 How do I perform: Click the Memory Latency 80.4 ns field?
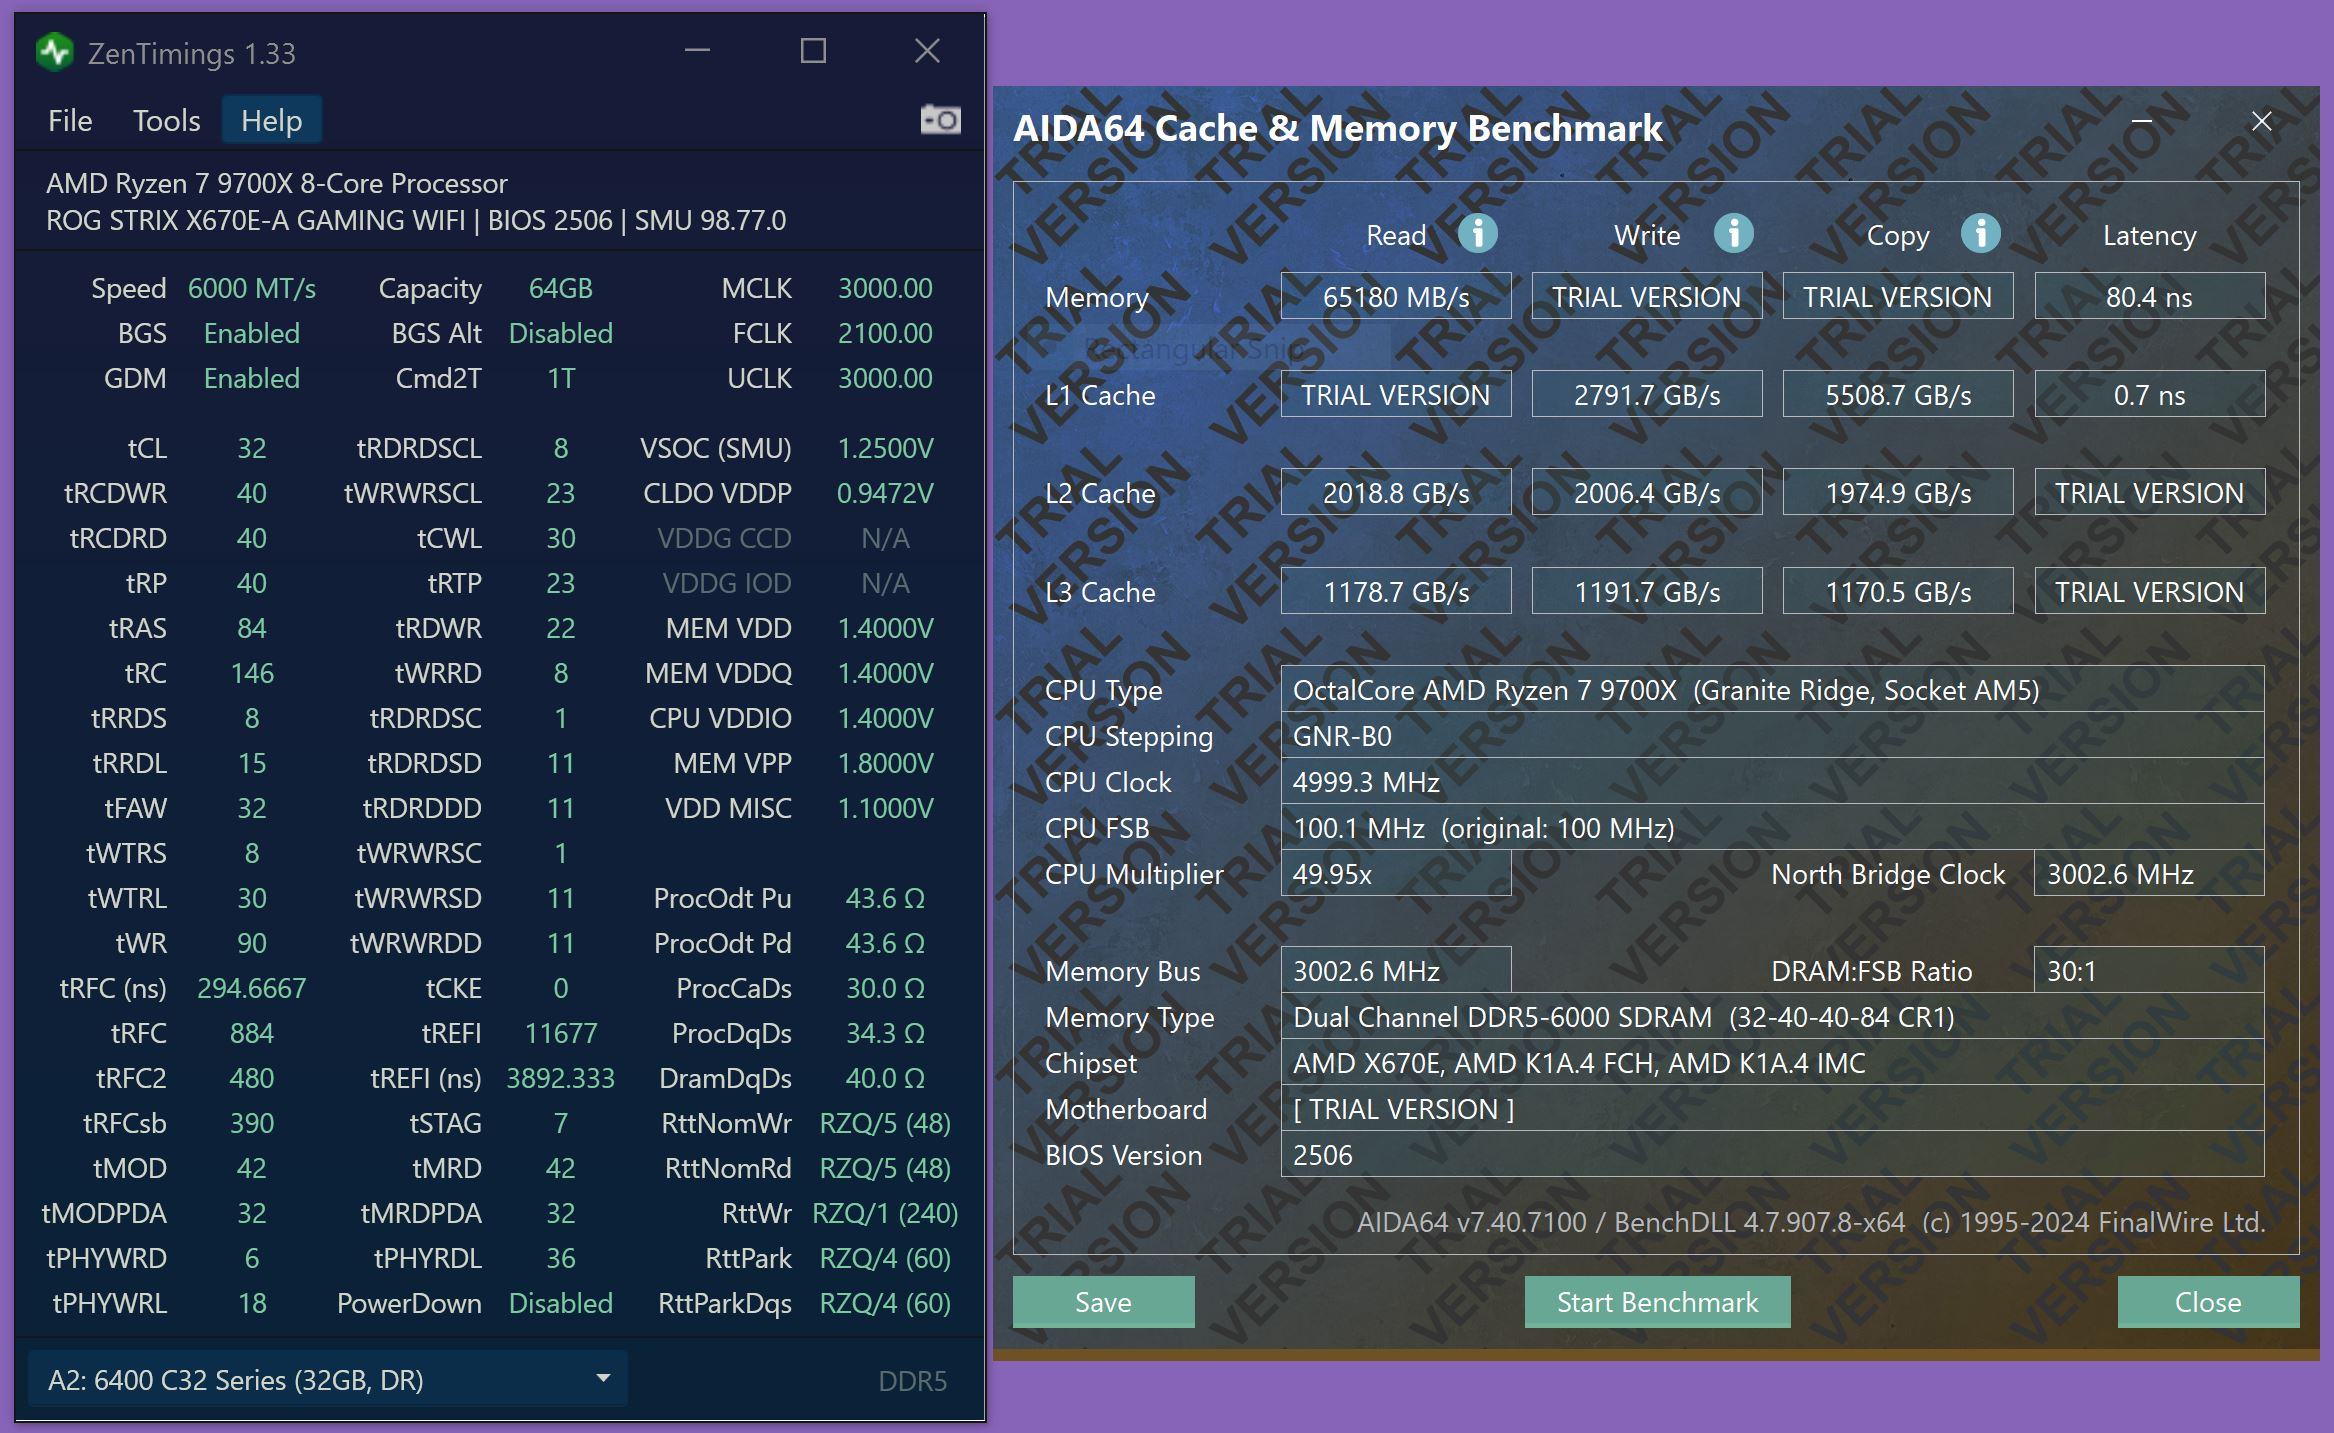2148,297
